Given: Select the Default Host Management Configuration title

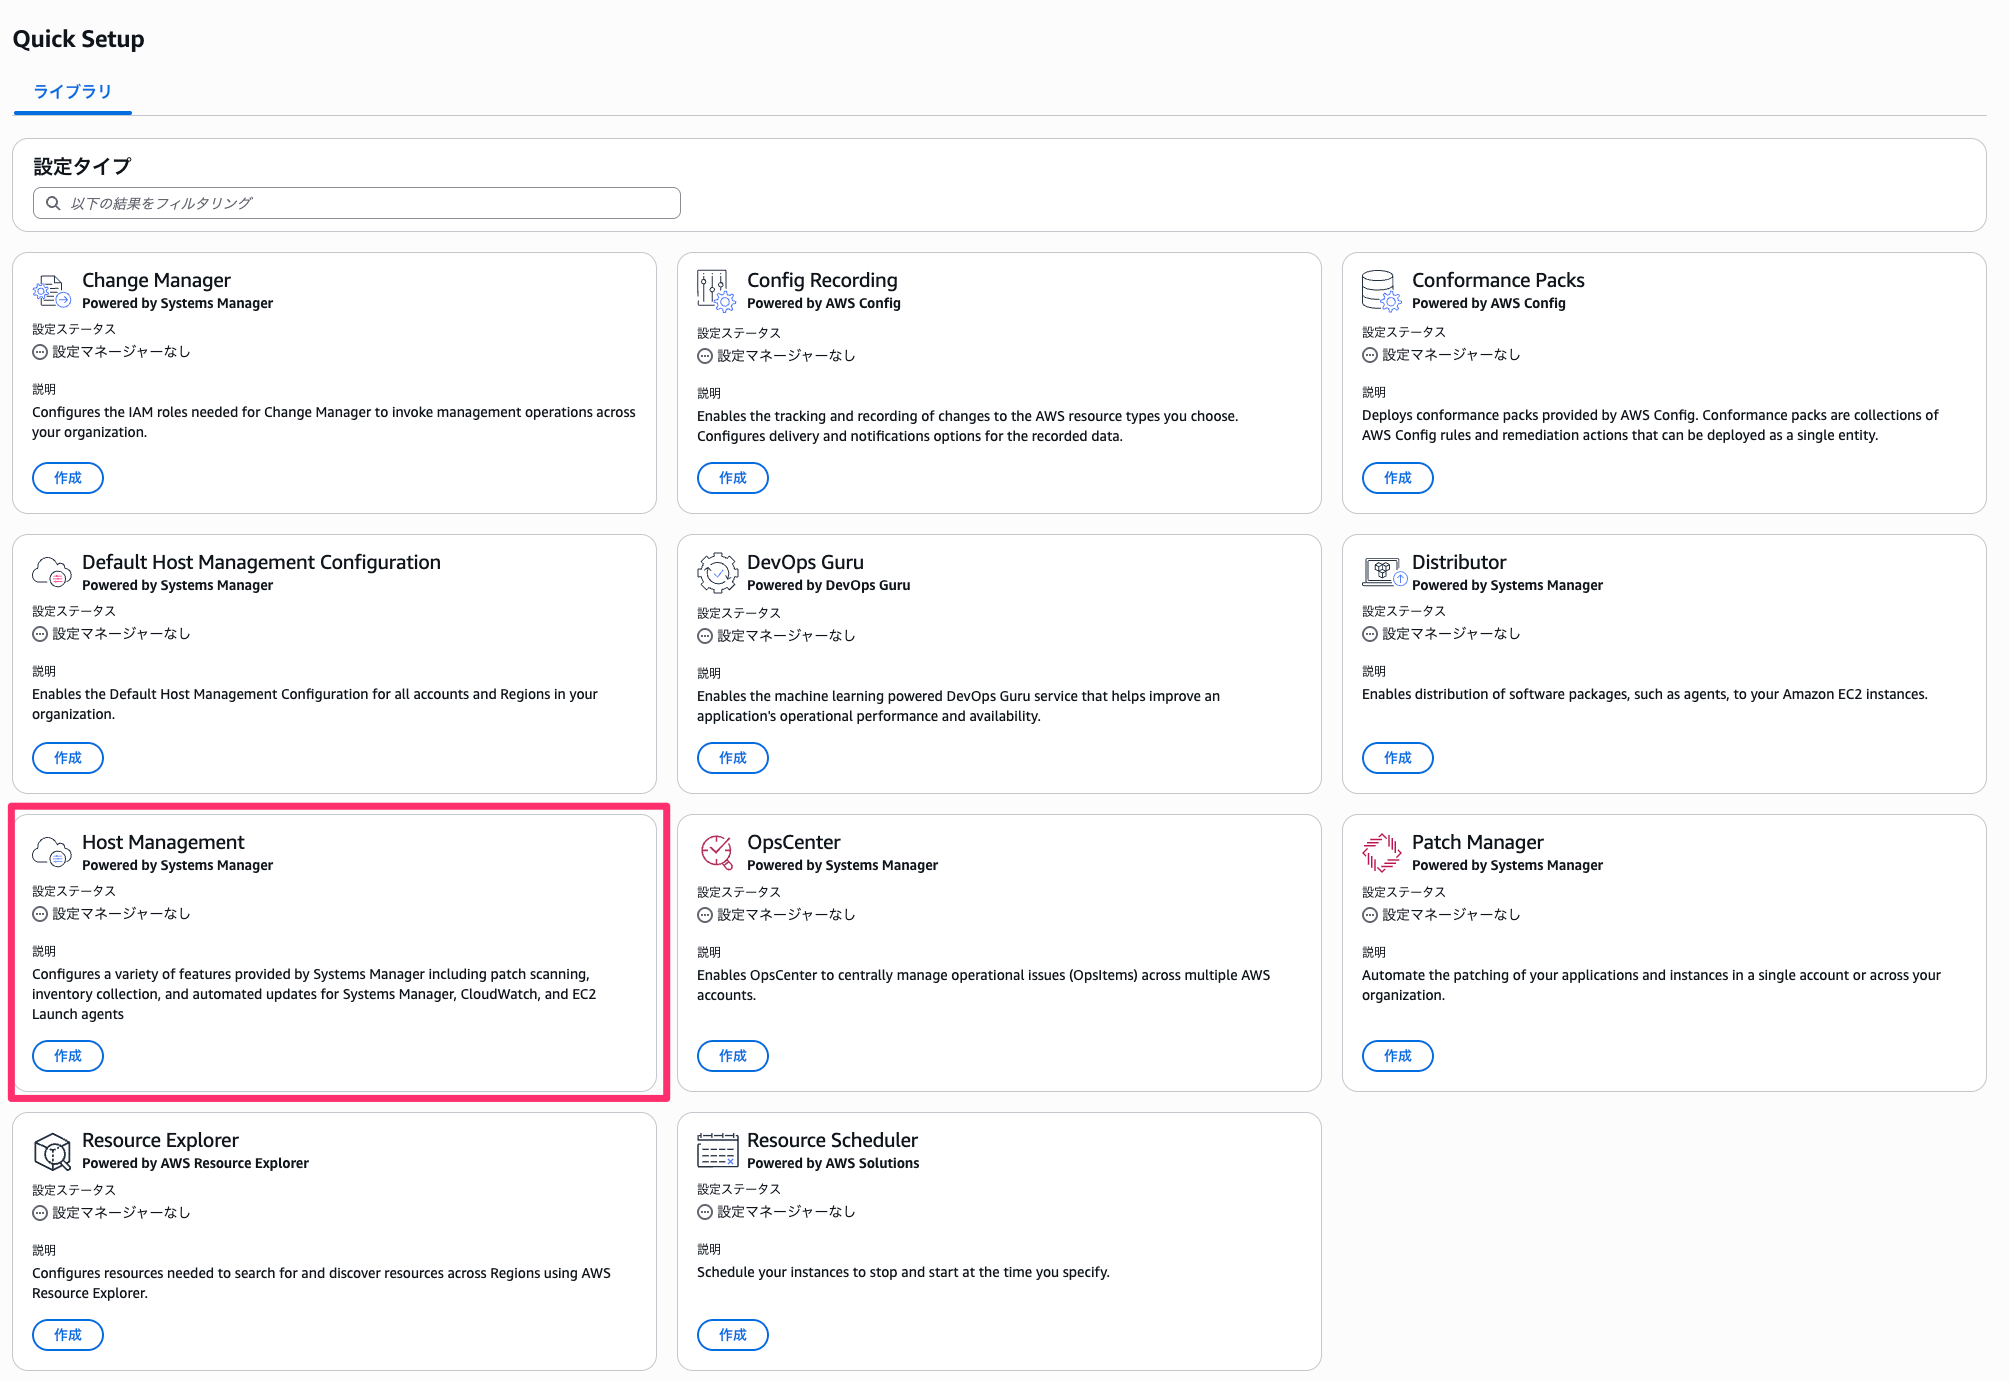Looking at the screenshot, I should coord(261,563).
